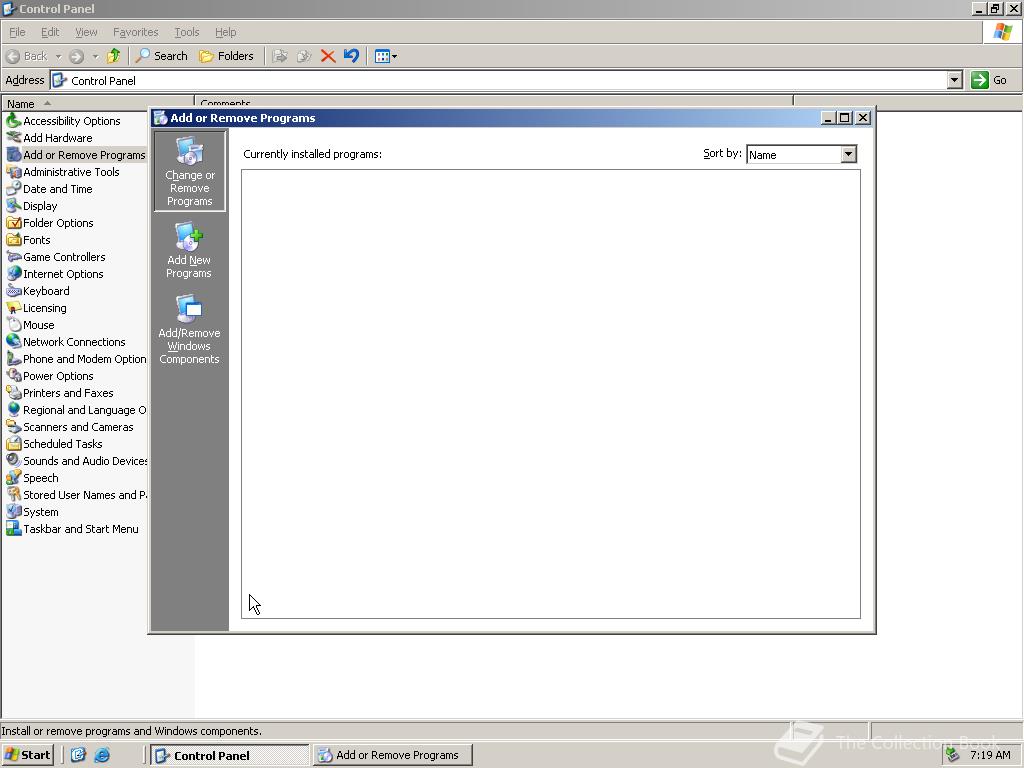Open Folder Options item
This screenshot has height=768, width=1024.
50,223
